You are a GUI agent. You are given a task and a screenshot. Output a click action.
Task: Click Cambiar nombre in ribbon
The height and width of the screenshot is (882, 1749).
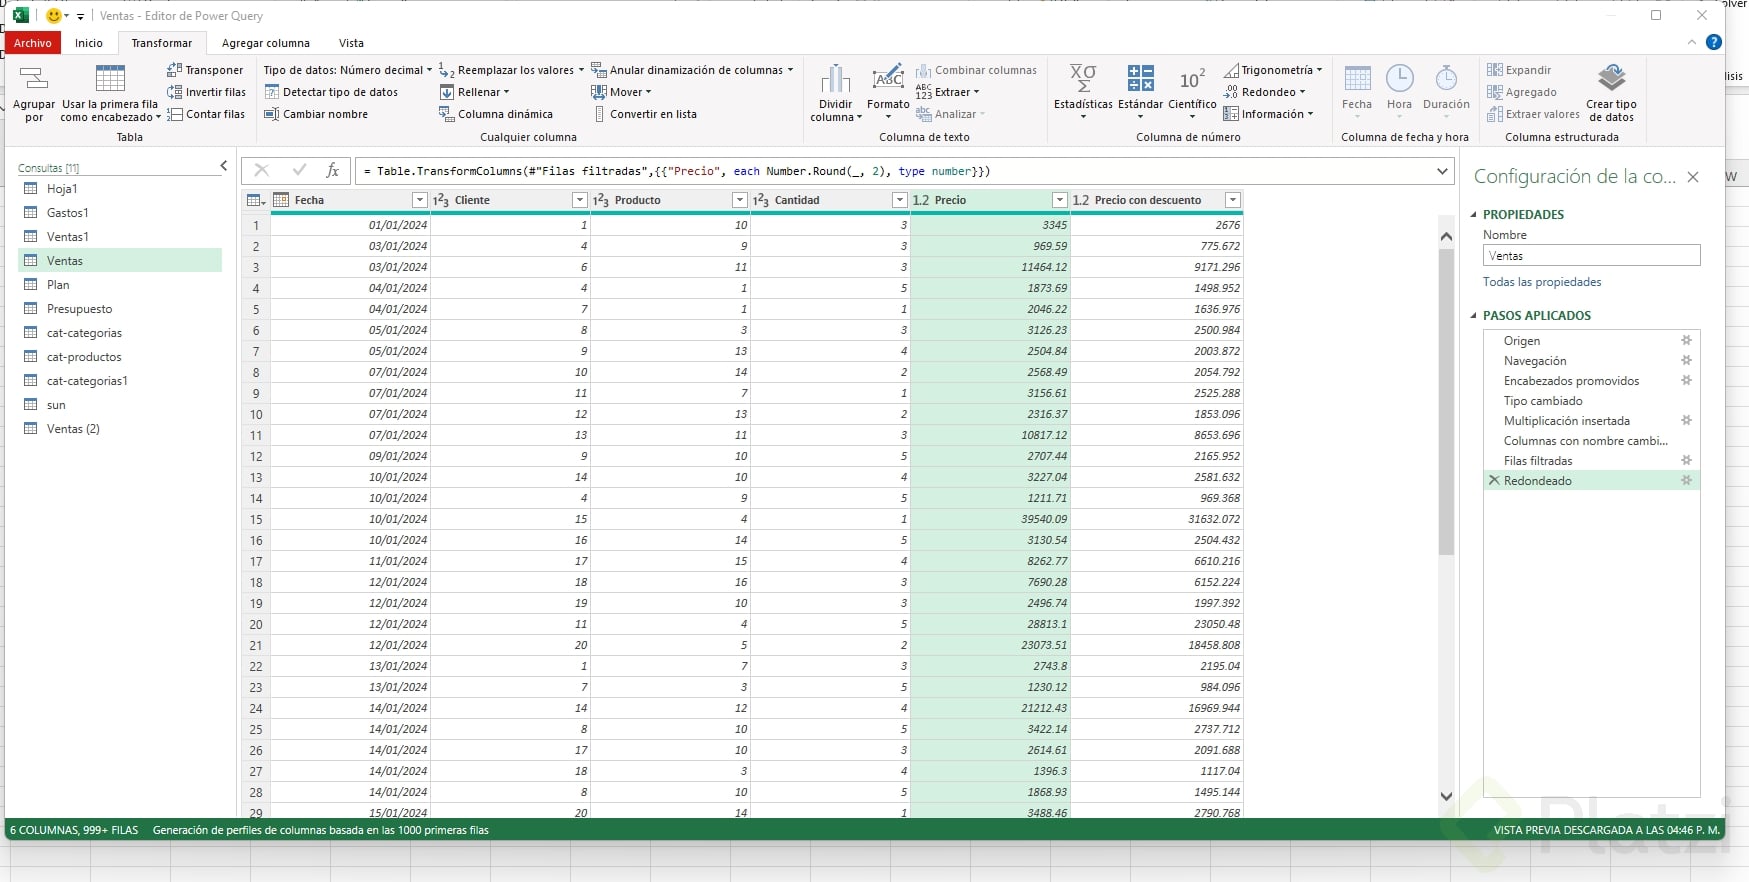coord(316,114)
